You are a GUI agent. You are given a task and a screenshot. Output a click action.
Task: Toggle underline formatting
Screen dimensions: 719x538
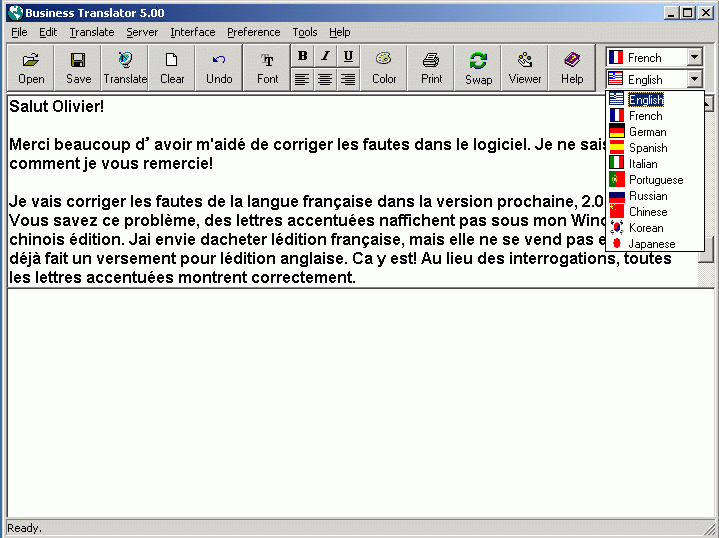pos(348,56)
